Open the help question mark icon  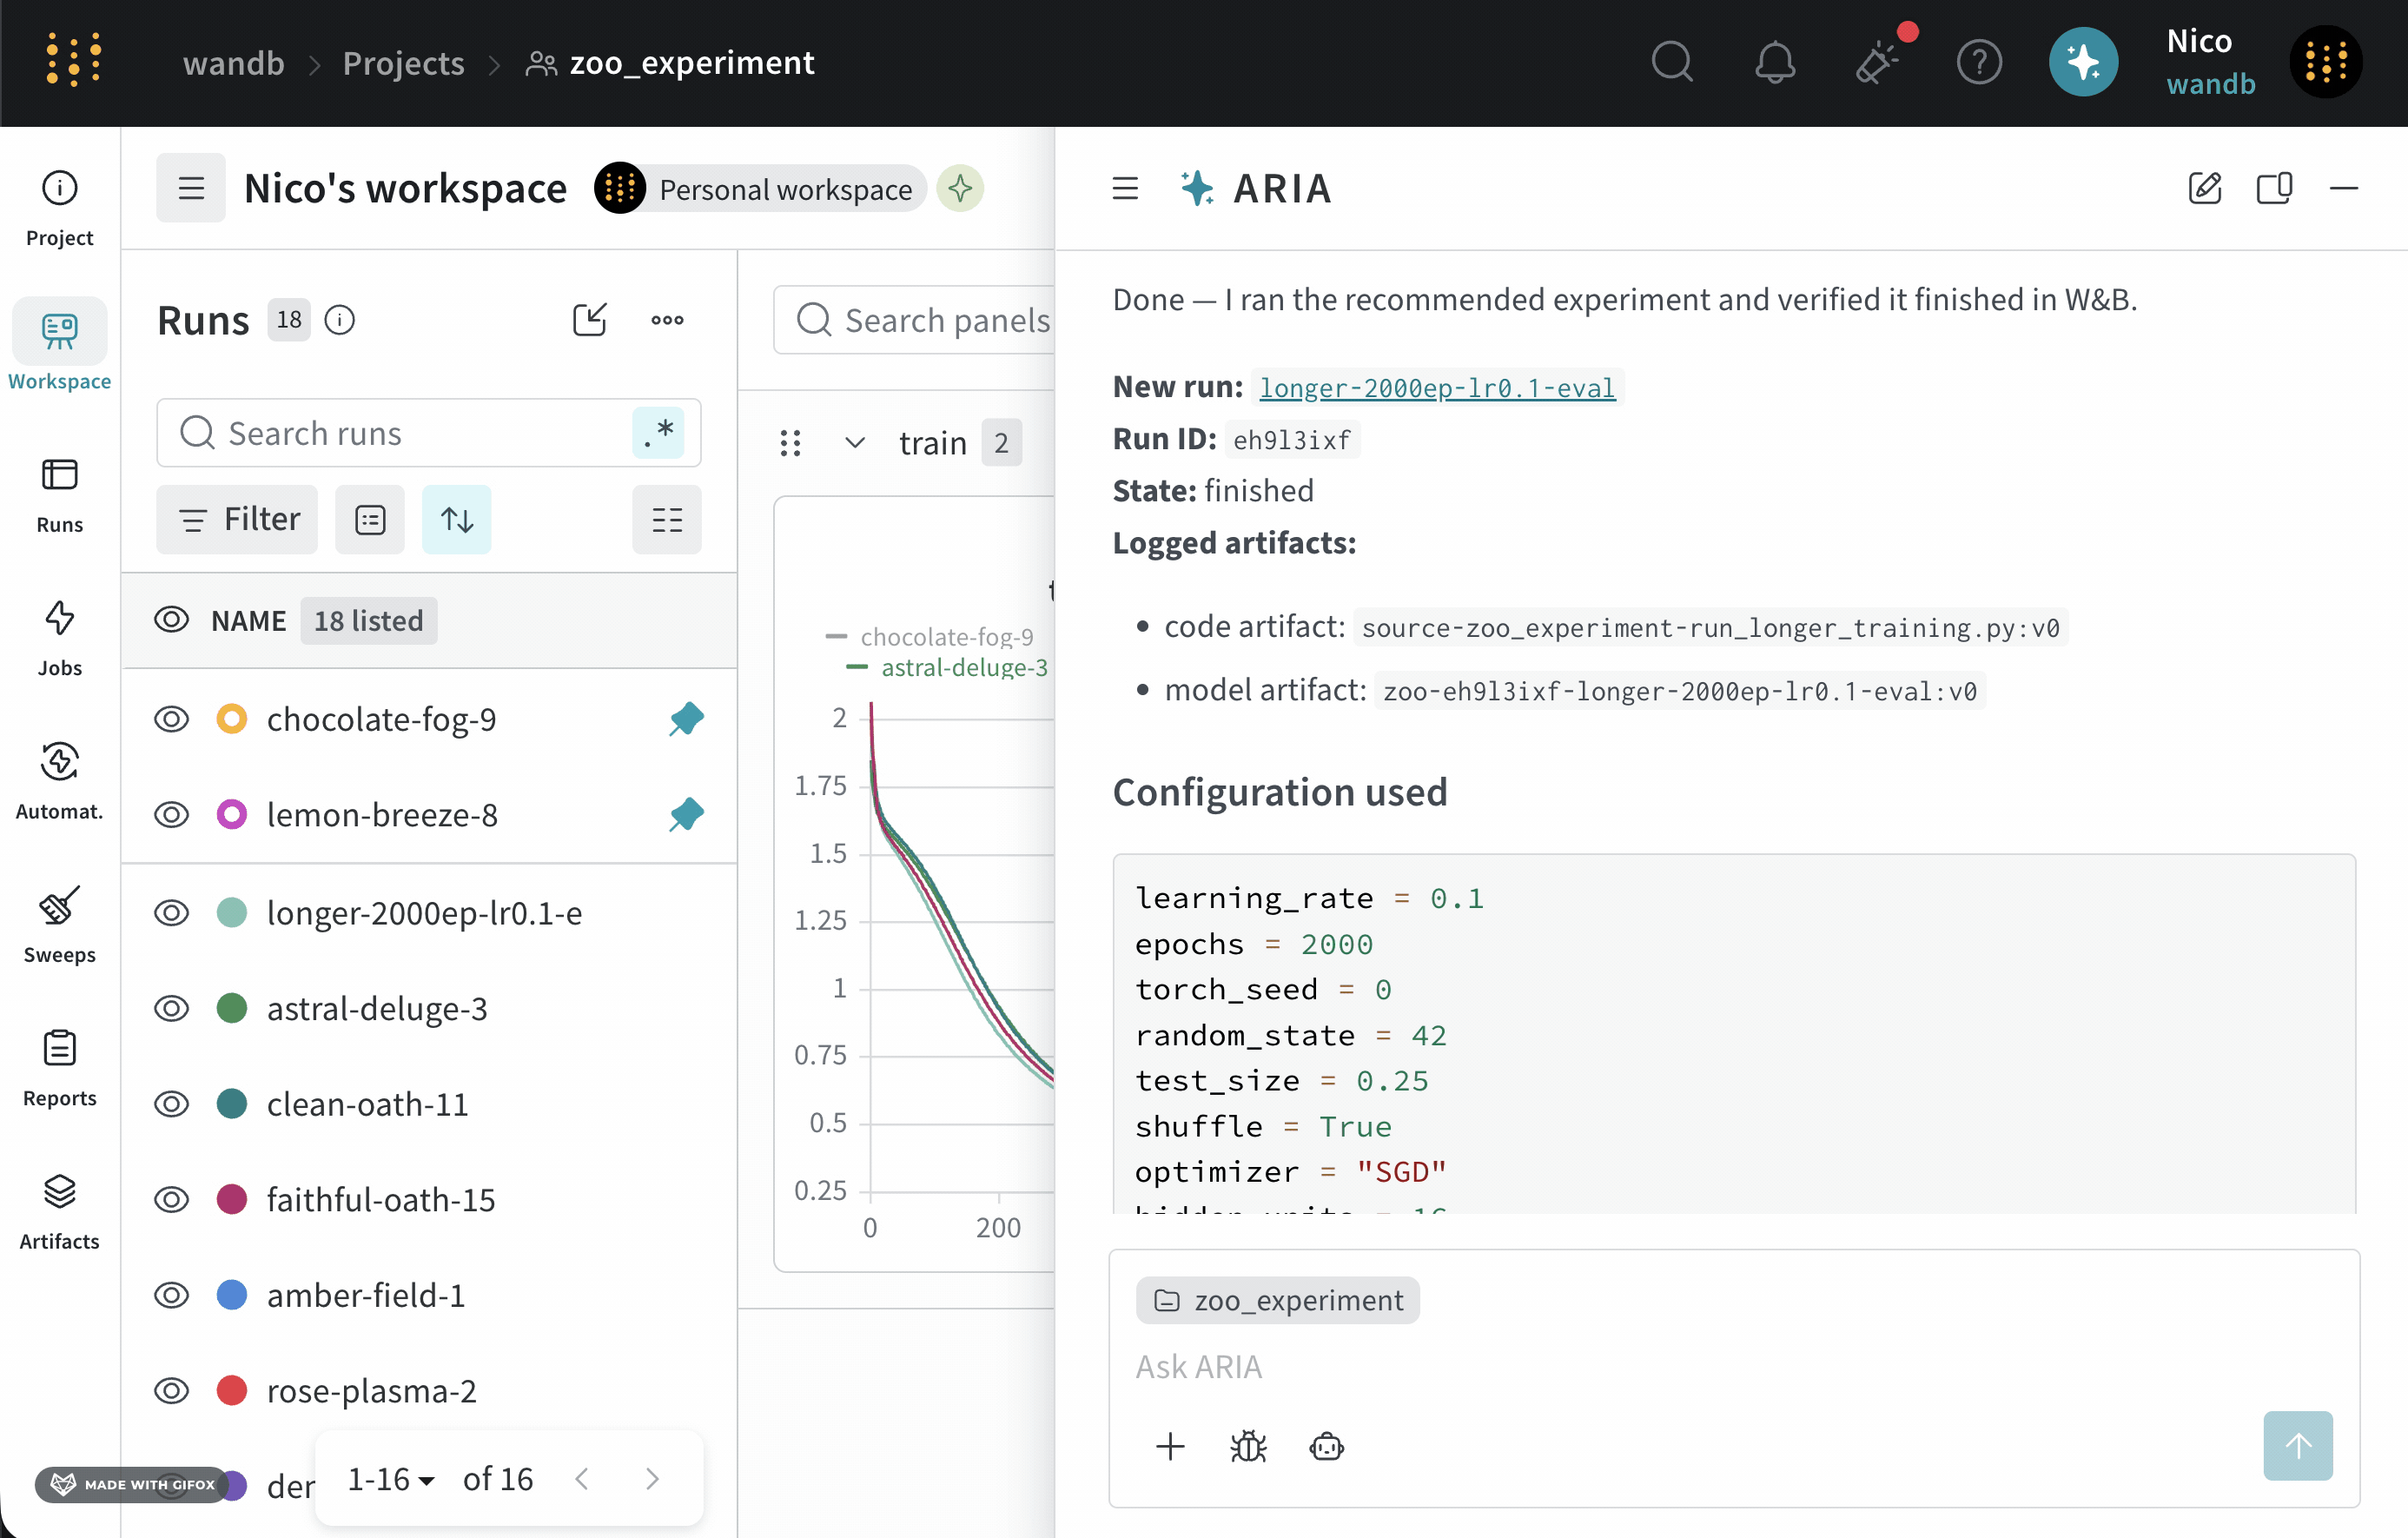[1979, 62]
